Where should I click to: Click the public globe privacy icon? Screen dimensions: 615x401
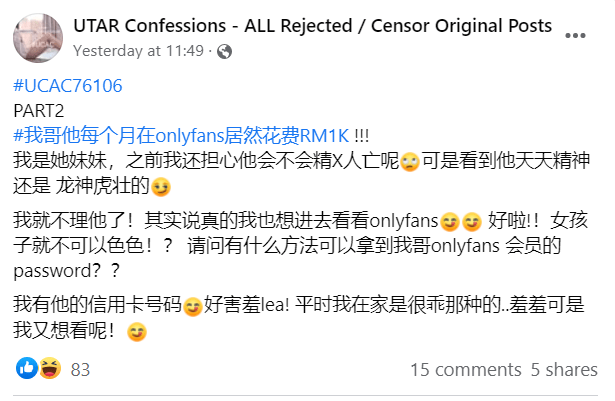(224, 51)
